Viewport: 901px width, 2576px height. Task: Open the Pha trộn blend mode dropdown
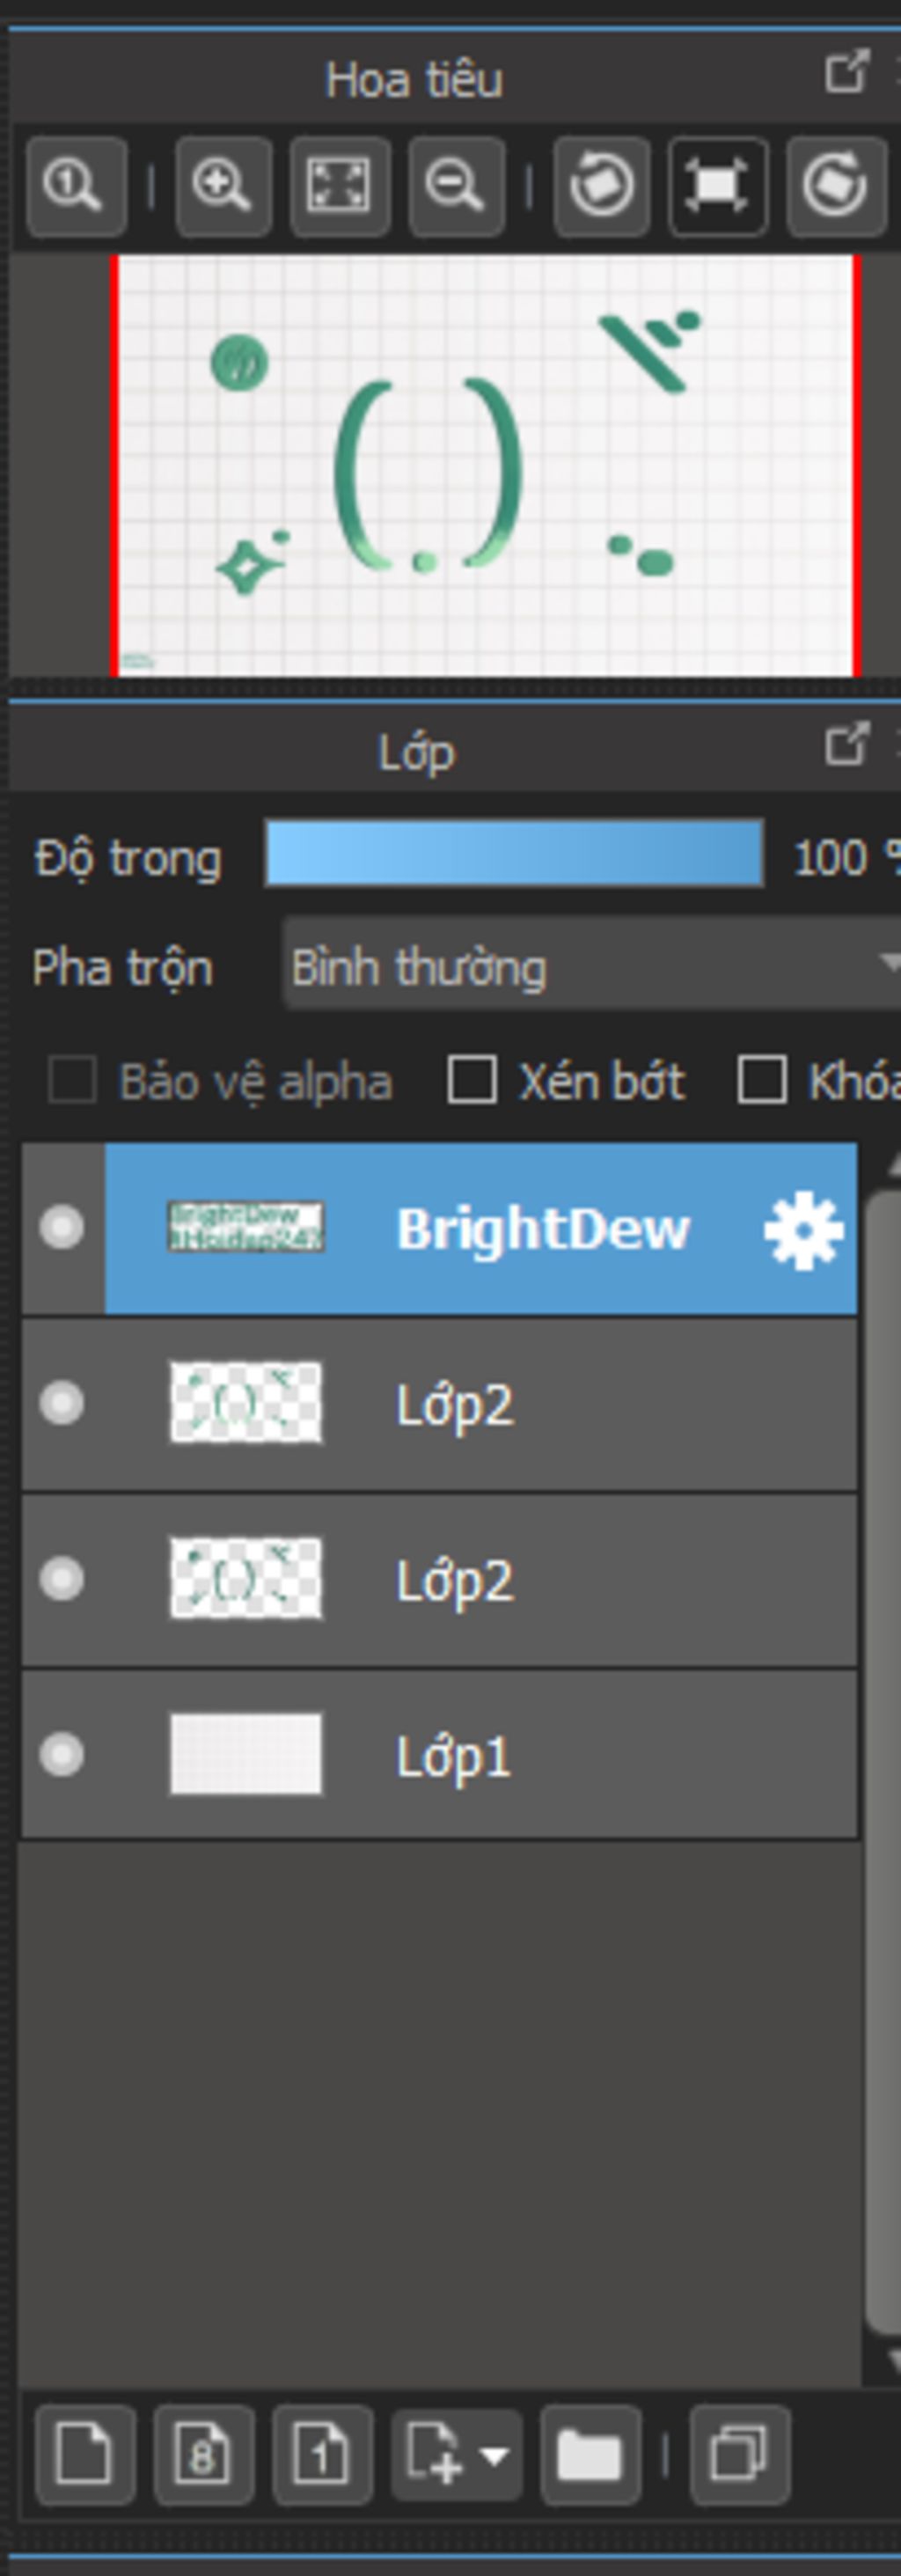point(592,965)
